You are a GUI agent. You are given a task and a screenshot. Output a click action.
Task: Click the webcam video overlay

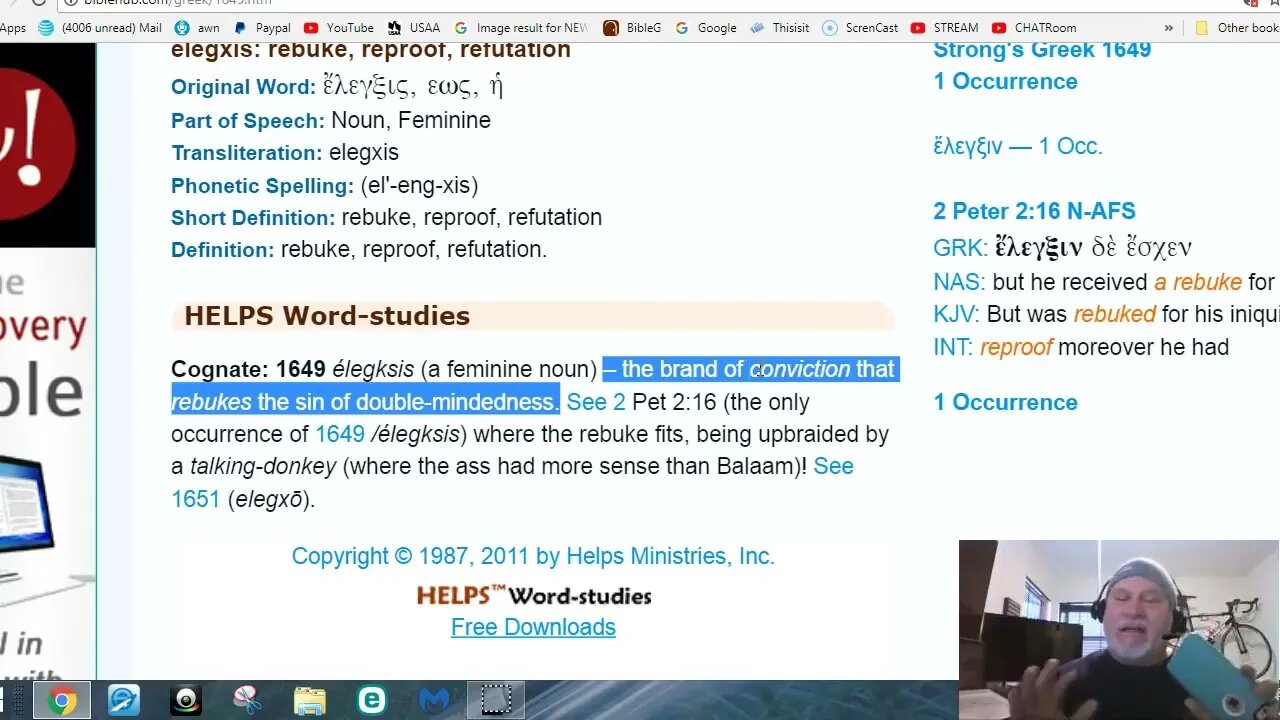[x=1119, y=630]
